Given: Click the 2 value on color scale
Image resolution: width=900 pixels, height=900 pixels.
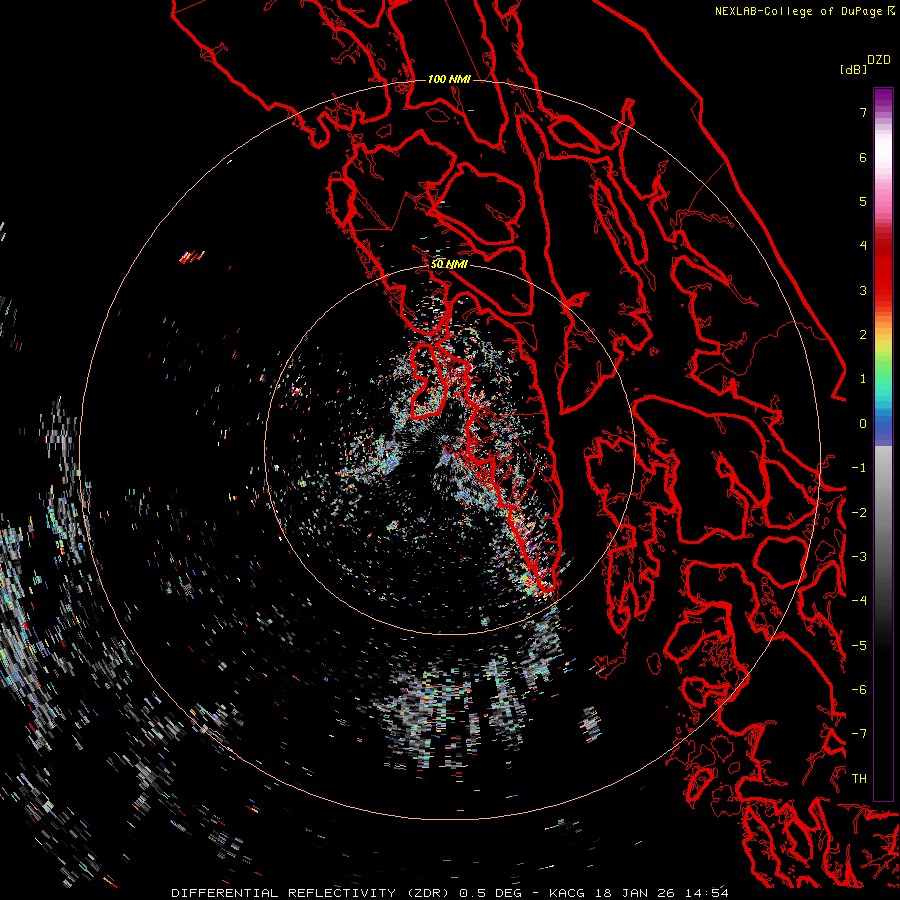Looking at the screenshot, I should tap(863, 335).
